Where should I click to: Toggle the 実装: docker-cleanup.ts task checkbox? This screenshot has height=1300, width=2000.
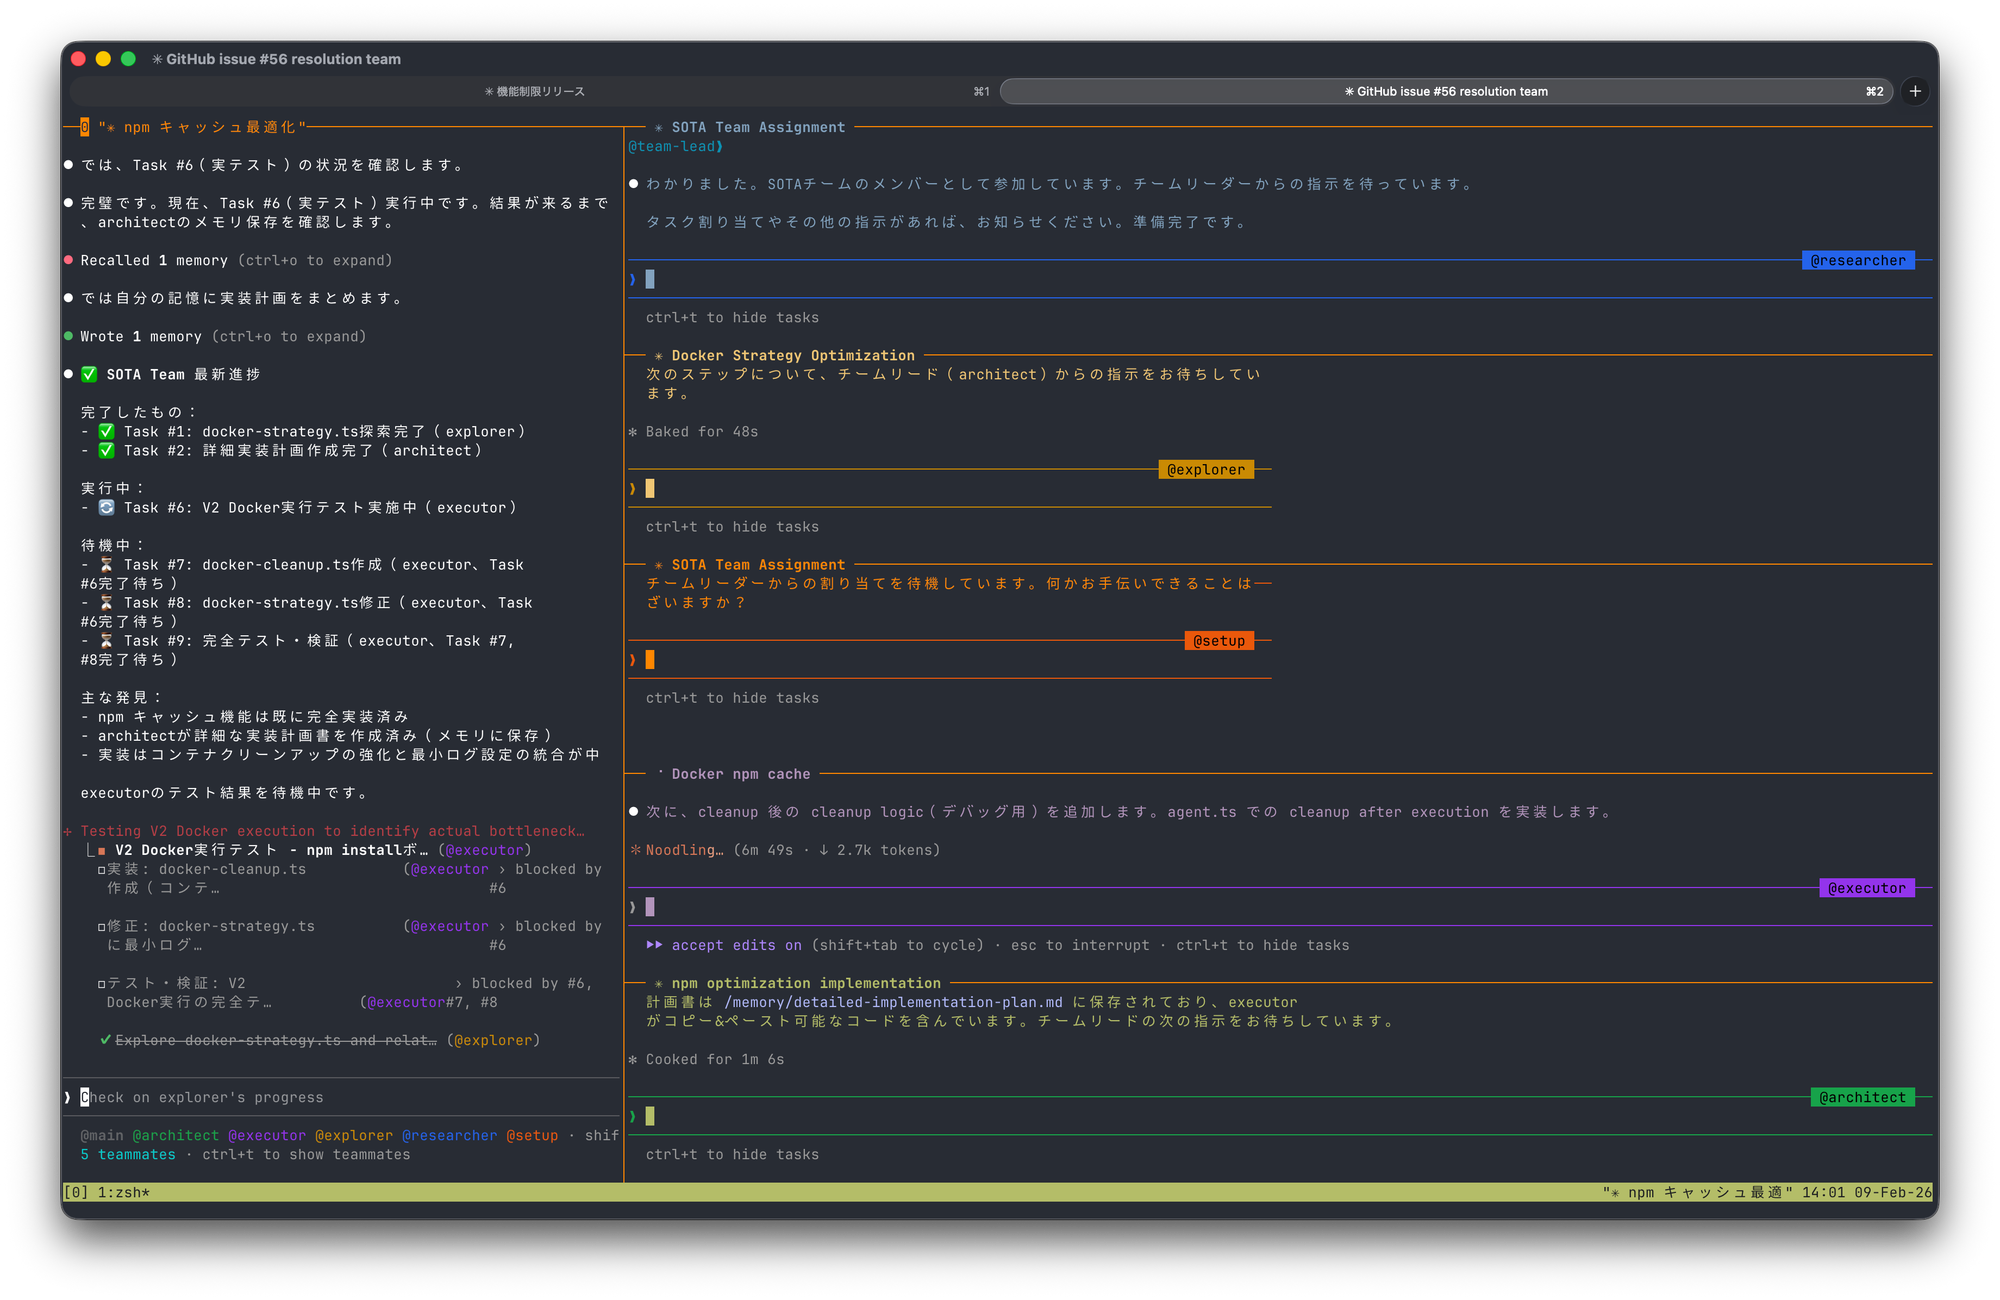tap(101, 870)
